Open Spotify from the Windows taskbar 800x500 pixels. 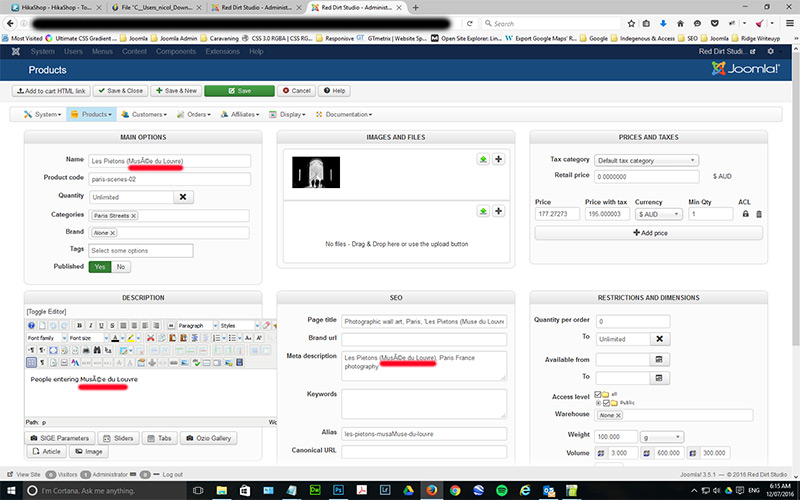pos(502,490)
